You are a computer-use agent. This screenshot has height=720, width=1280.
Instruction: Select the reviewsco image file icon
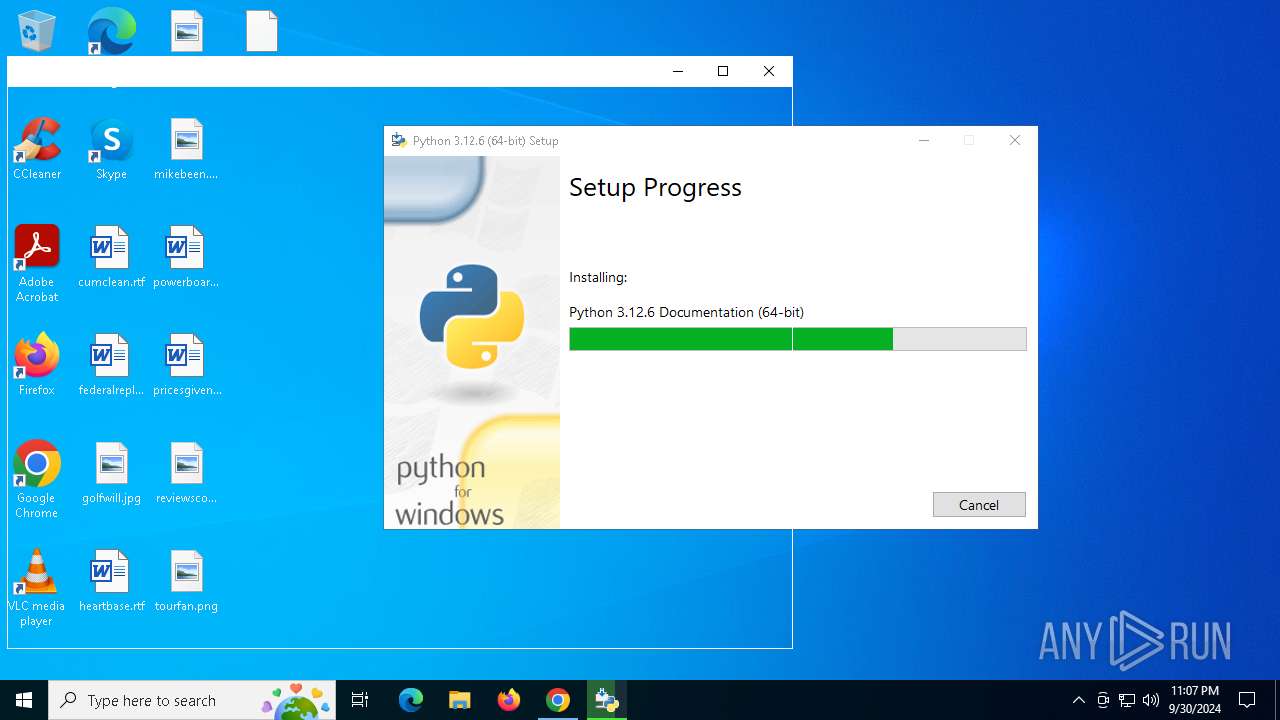(186, 473)
